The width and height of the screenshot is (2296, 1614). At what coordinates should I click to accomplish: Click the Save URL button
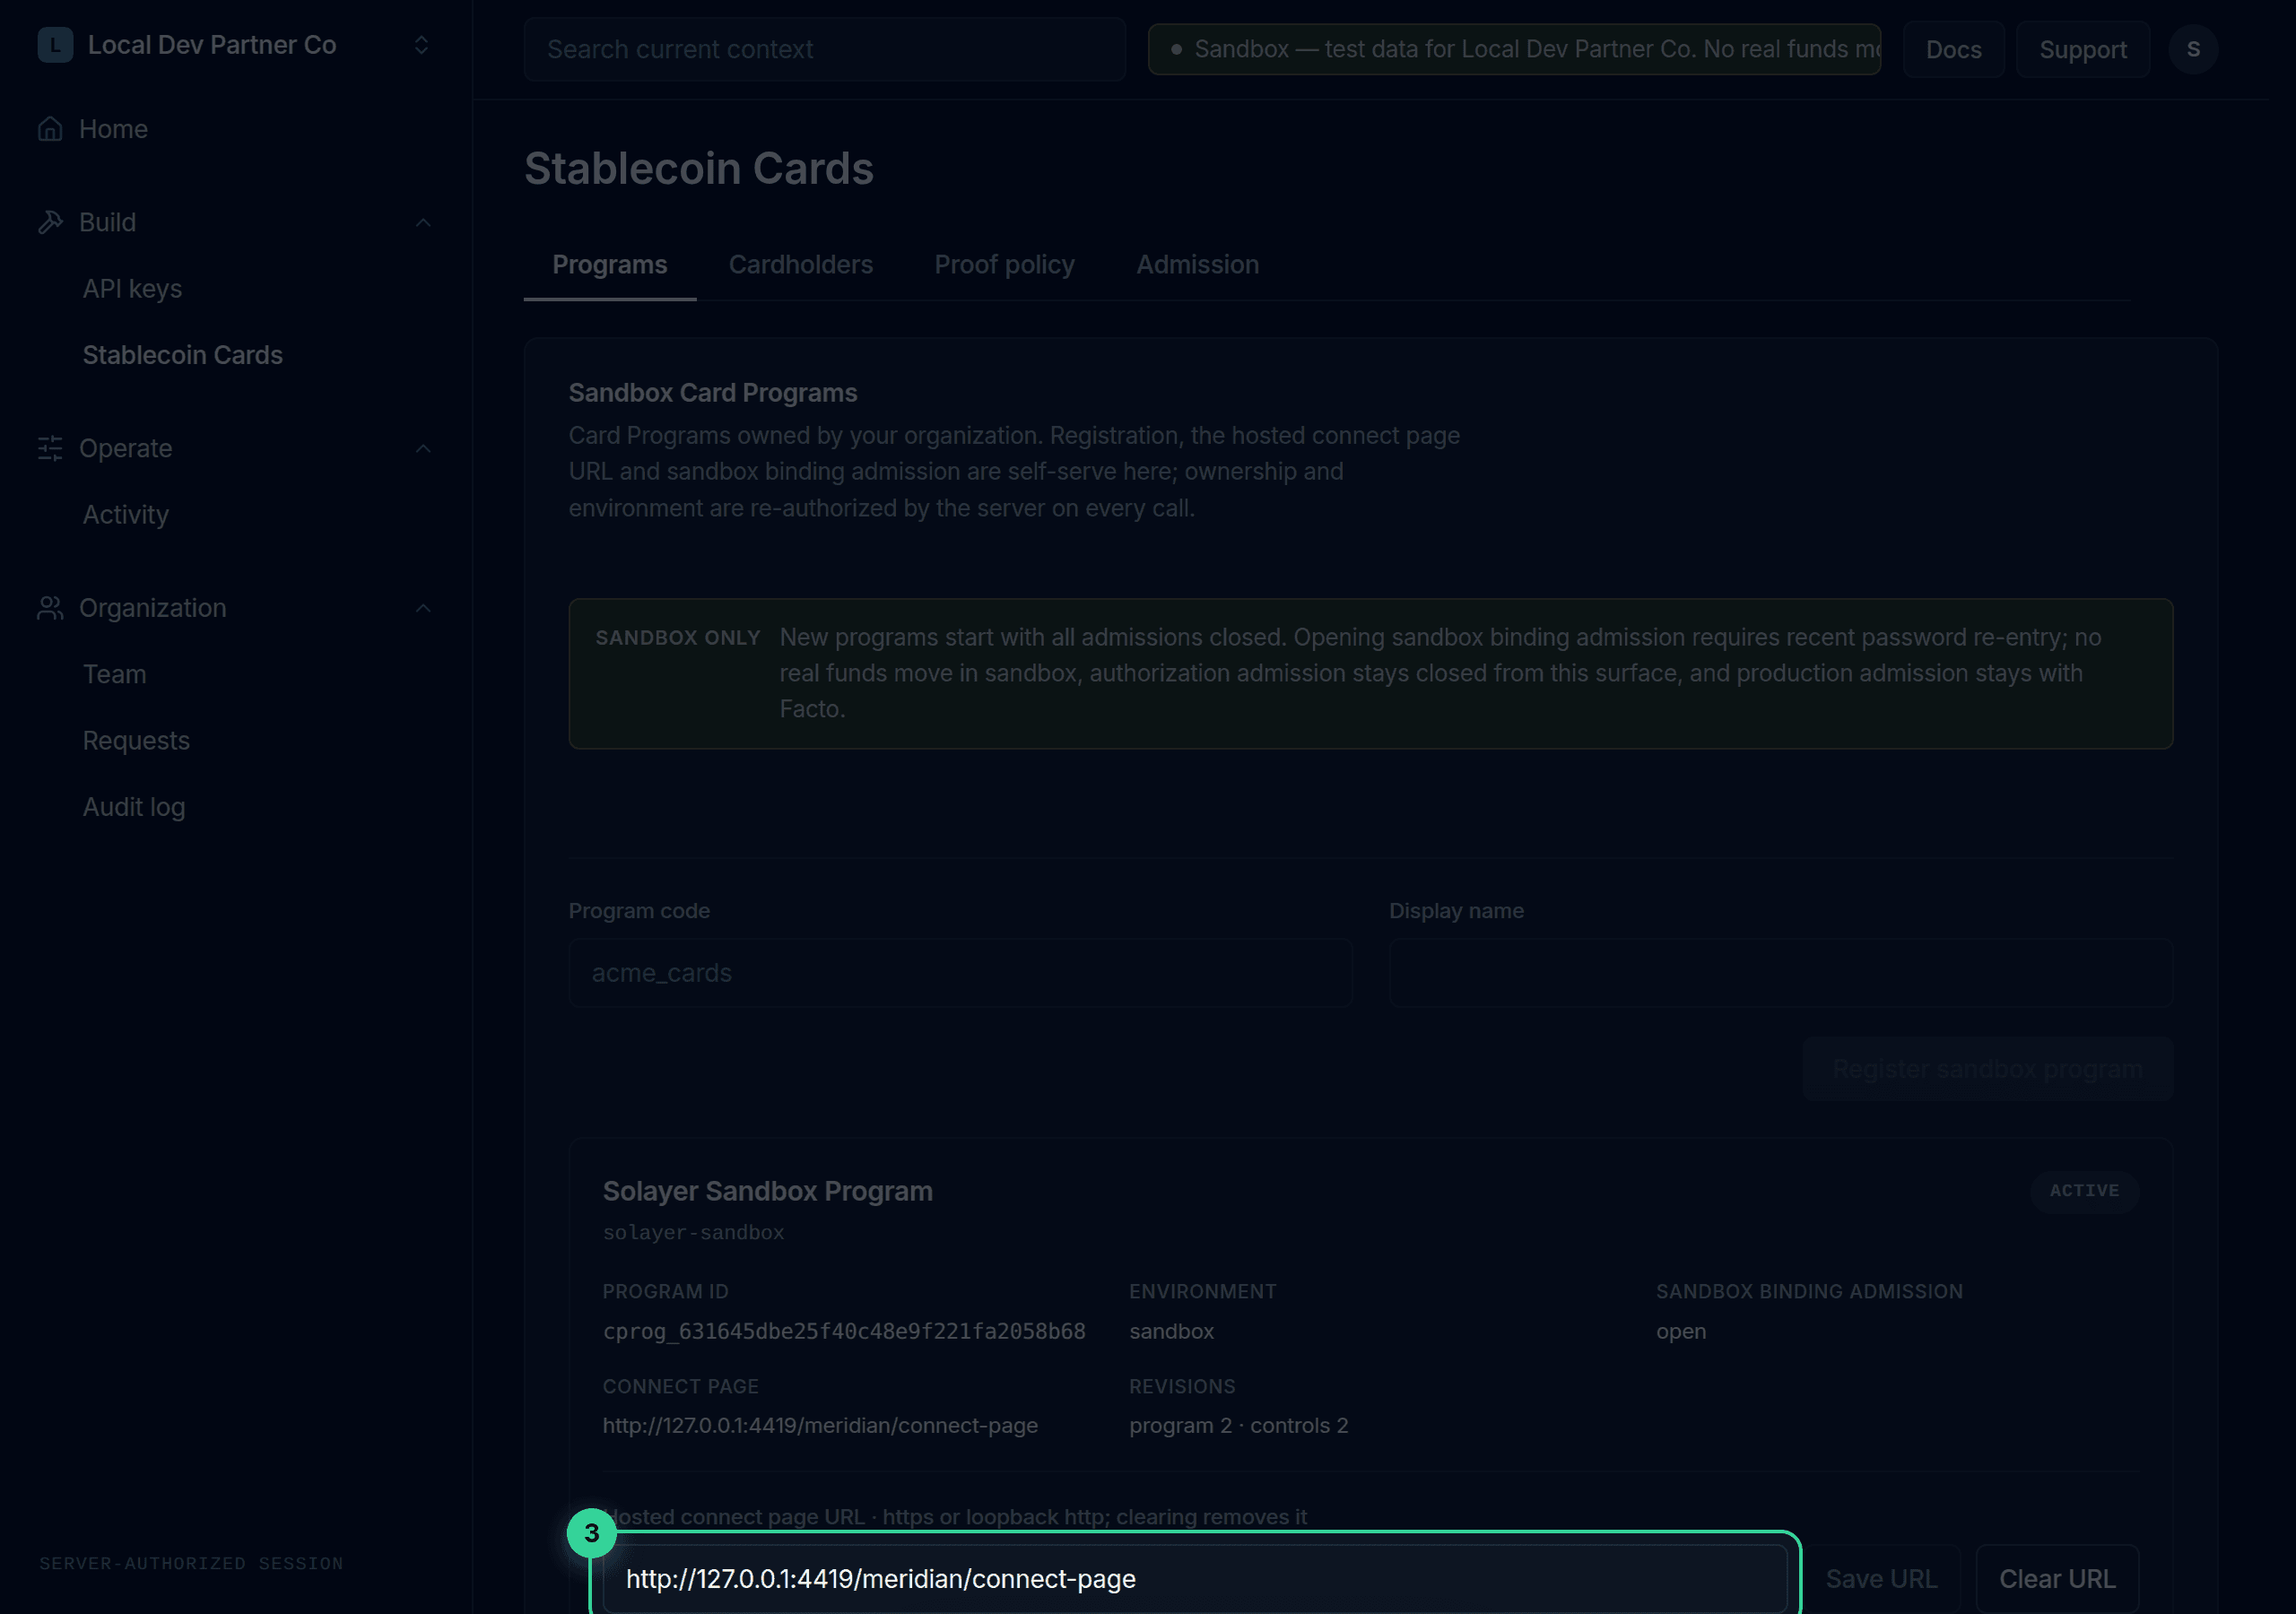pos(1881,1579)
